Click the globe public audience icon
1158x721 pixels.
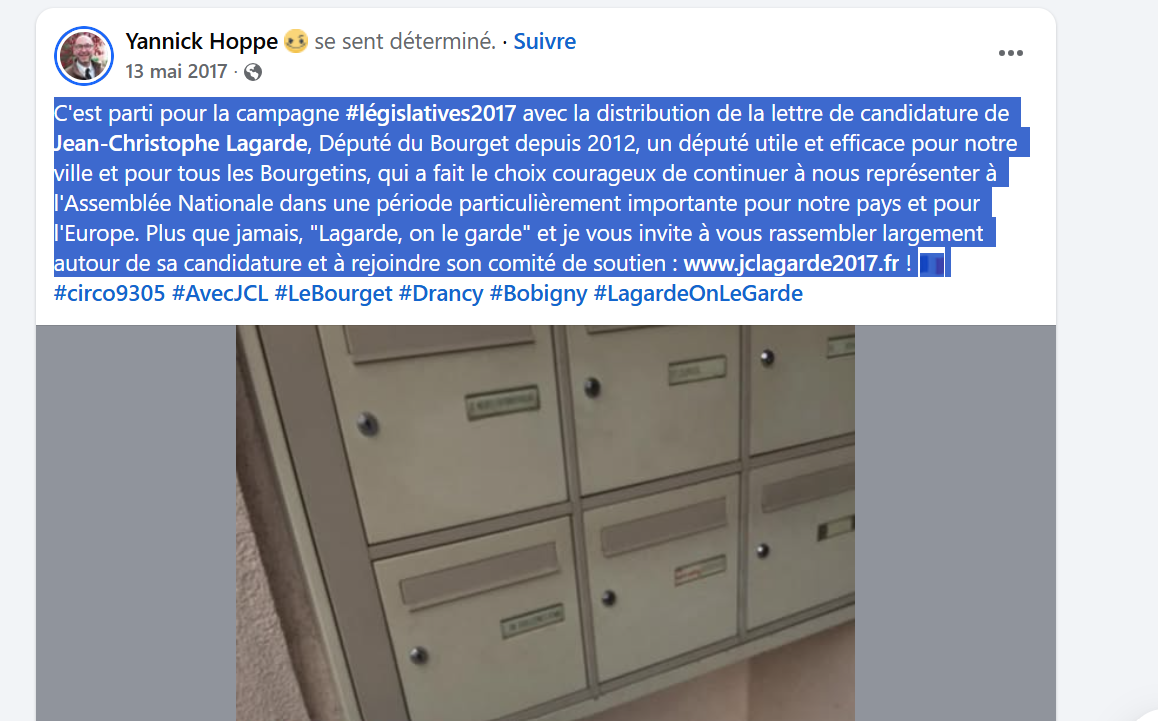click(x=253, y=72)
